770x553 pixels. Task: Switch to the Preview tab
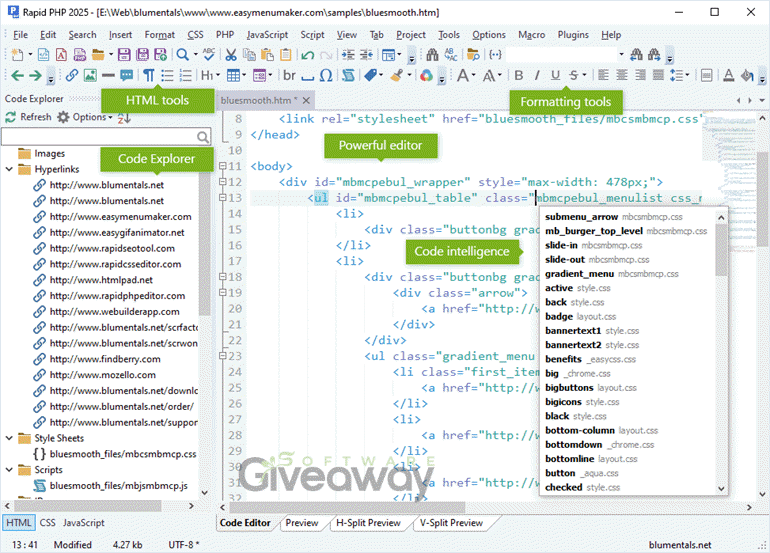click(x=302, y=523)
